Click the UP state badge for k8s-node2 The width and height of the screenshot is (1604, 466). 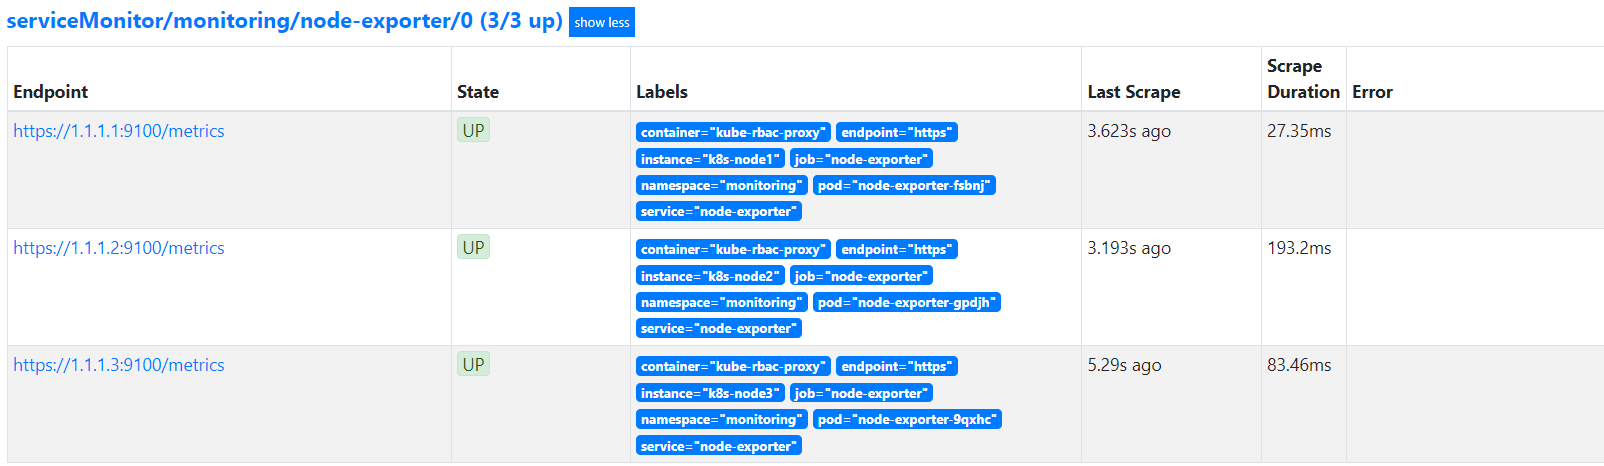tap(473, 248)
